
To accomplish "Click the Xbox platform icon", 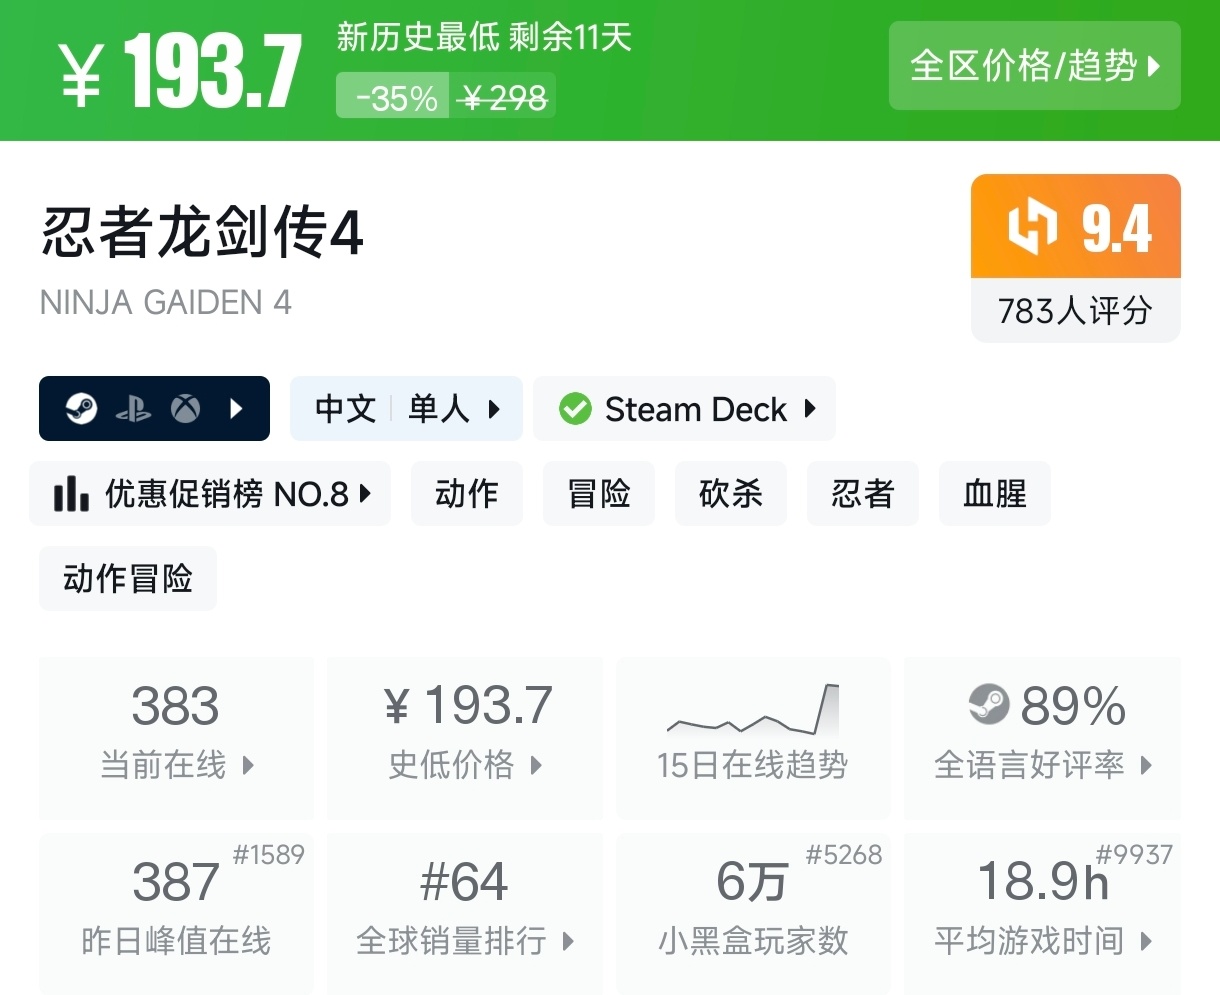I will (x=185, y=408).
